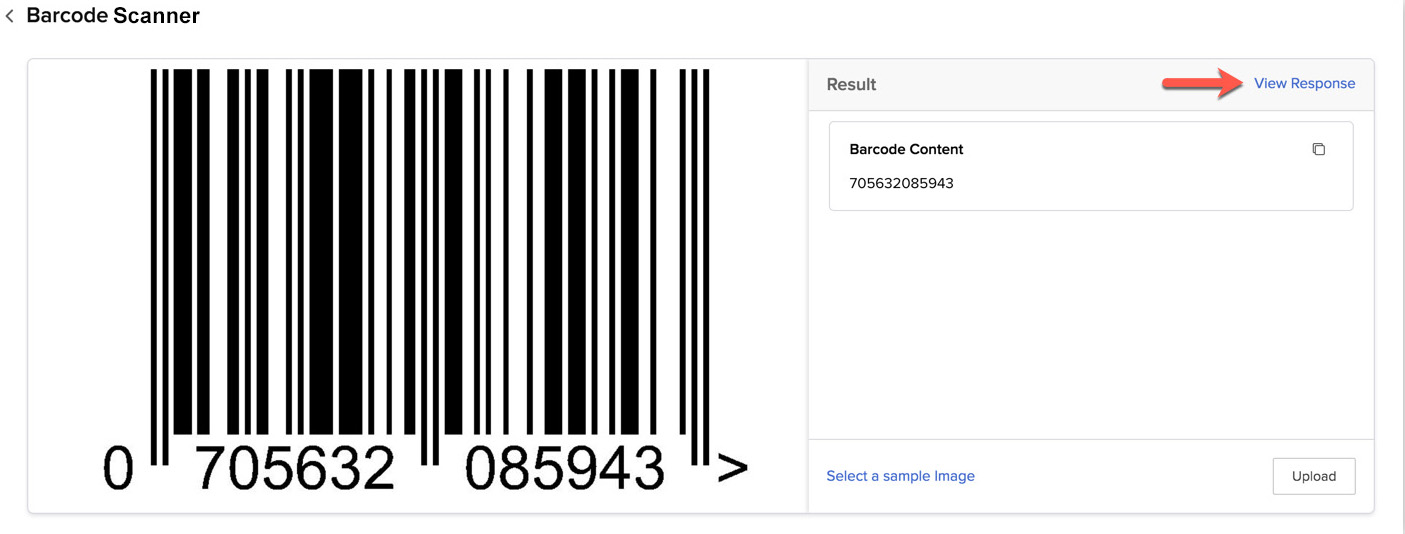Click the leading 0 digit beside the barcode
The image size is (1405, 534).
117,468
